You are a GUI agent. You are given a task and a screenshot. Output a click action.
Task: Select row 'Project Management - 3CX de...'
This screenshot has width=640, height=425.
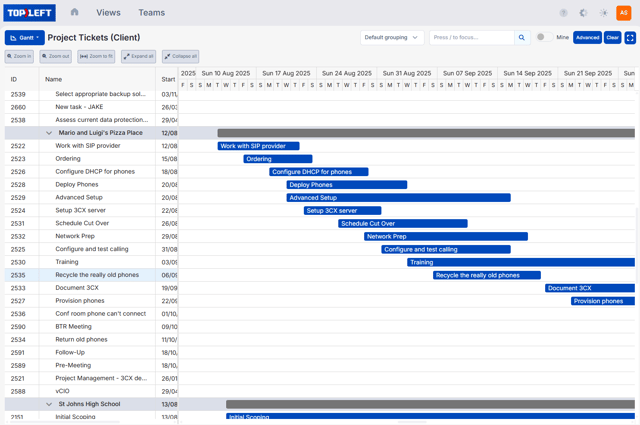click(x=91, y=378)
